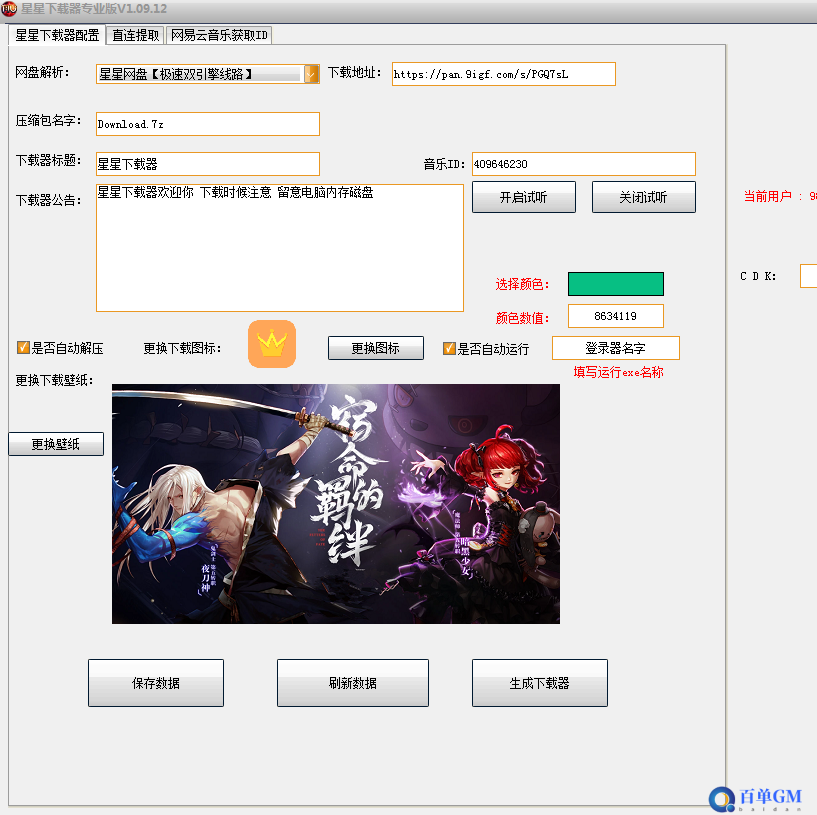Click the 开启试听 button
Viewport: 817px width, 815px height.
pos(524,197)
